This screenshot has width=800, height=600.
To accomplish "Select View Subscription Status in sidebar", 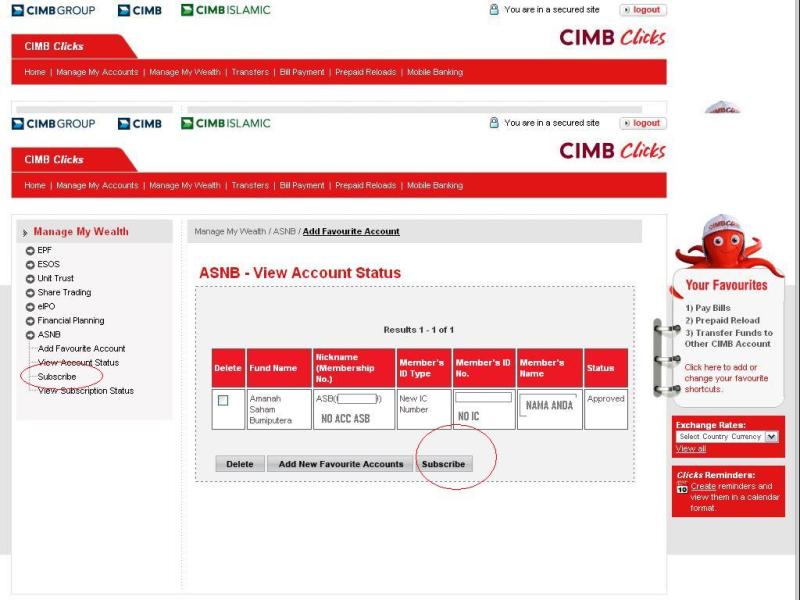I will point(86,391).
